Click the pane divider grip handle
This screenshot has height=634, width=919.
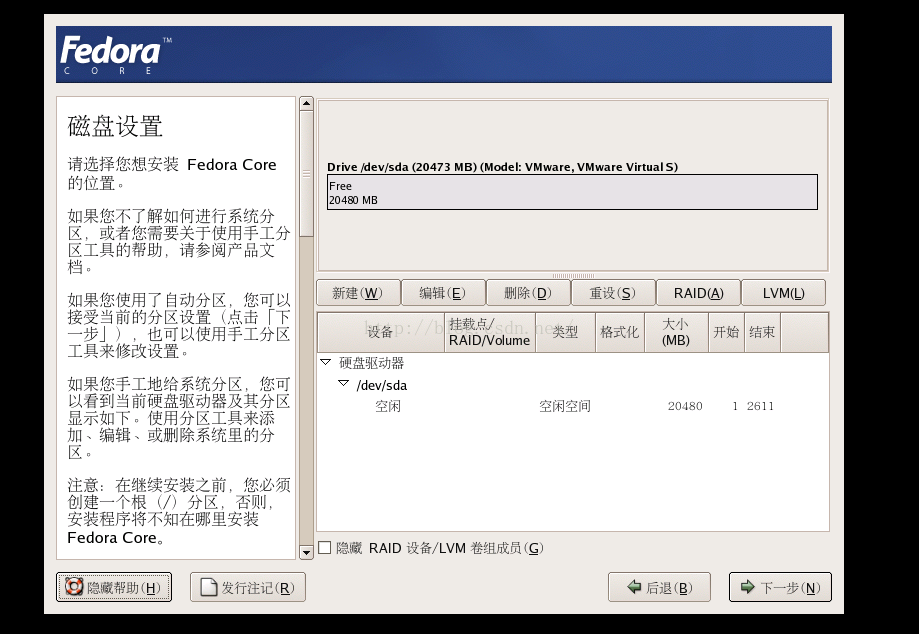(x=573, y=275)
